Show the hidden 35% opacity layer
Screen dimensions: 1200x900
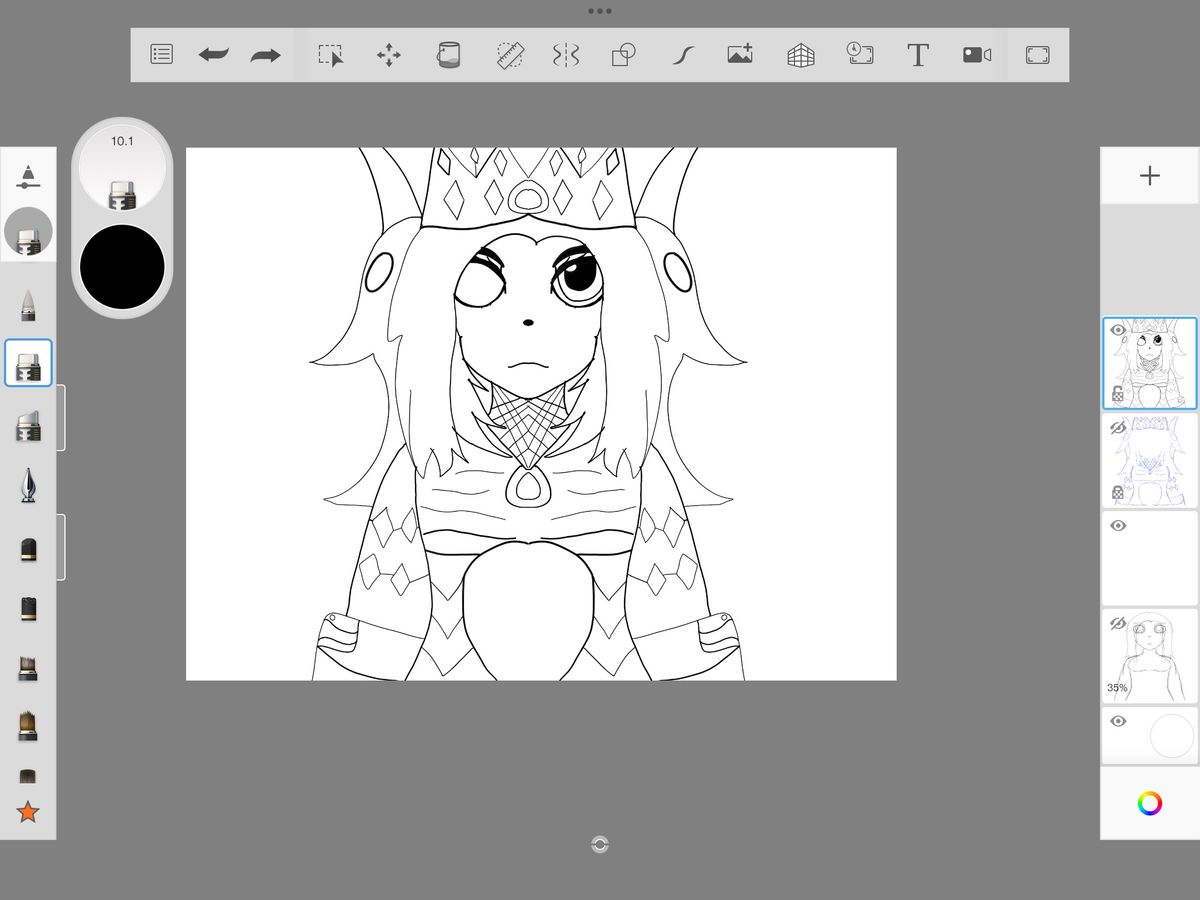pyautogui.click(x=1118, y=623)
